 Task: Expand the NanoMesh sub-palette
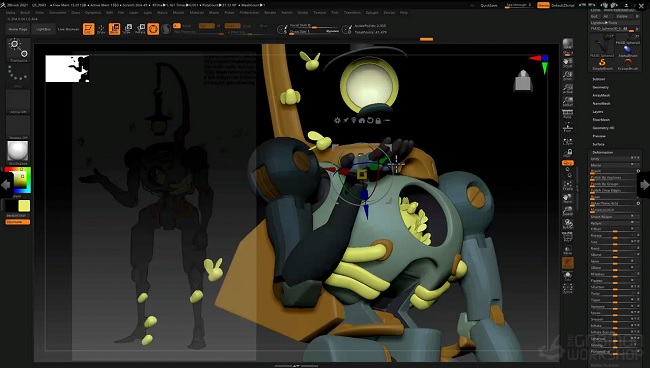601,104
